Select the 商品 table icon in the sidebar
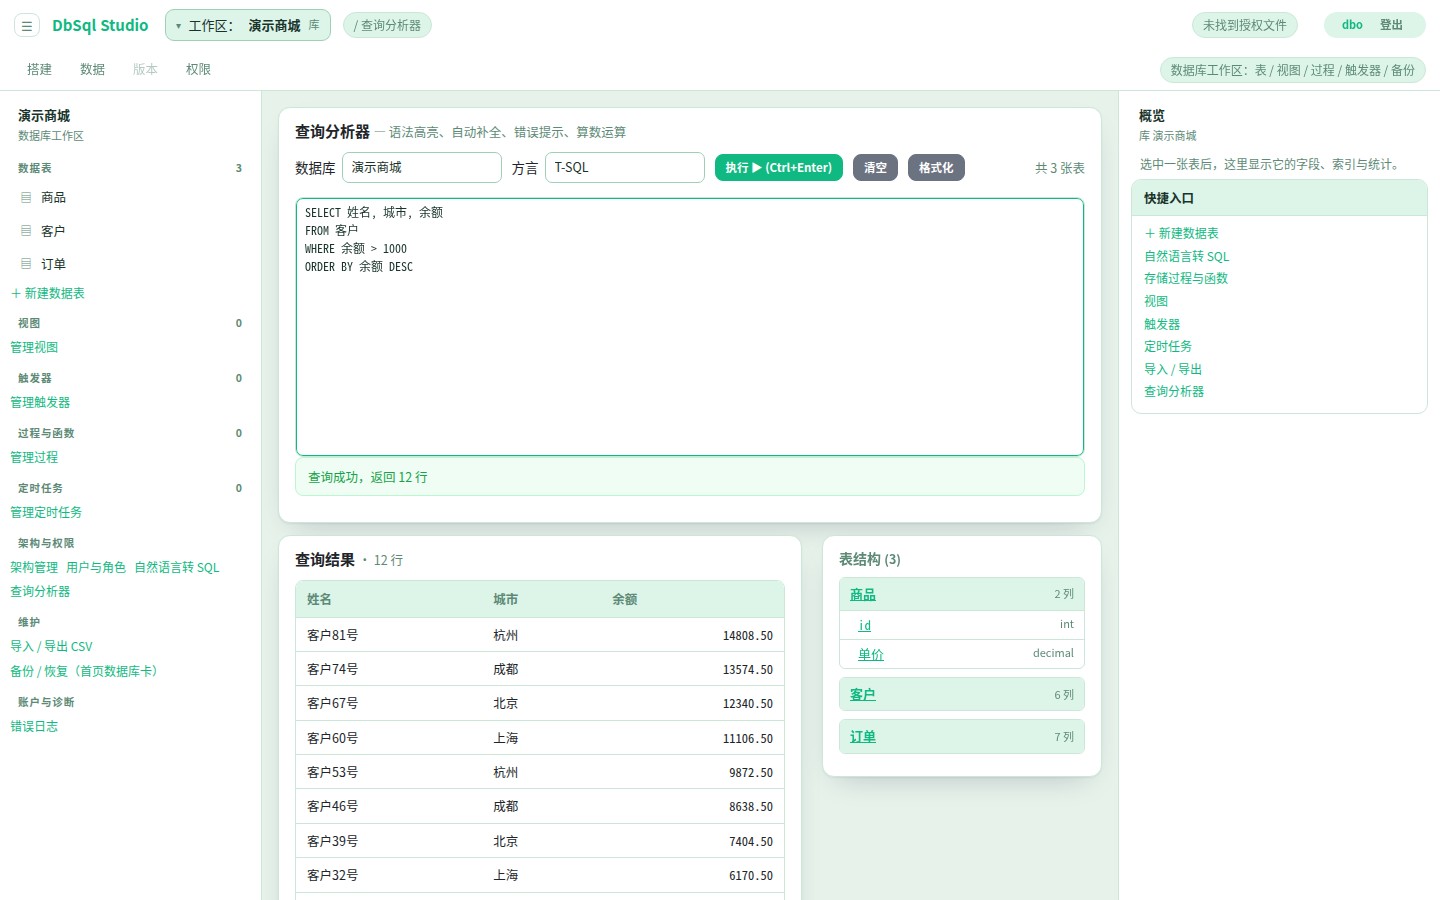The width and height of the screenshot is (1440, 900). click(26, 198)
